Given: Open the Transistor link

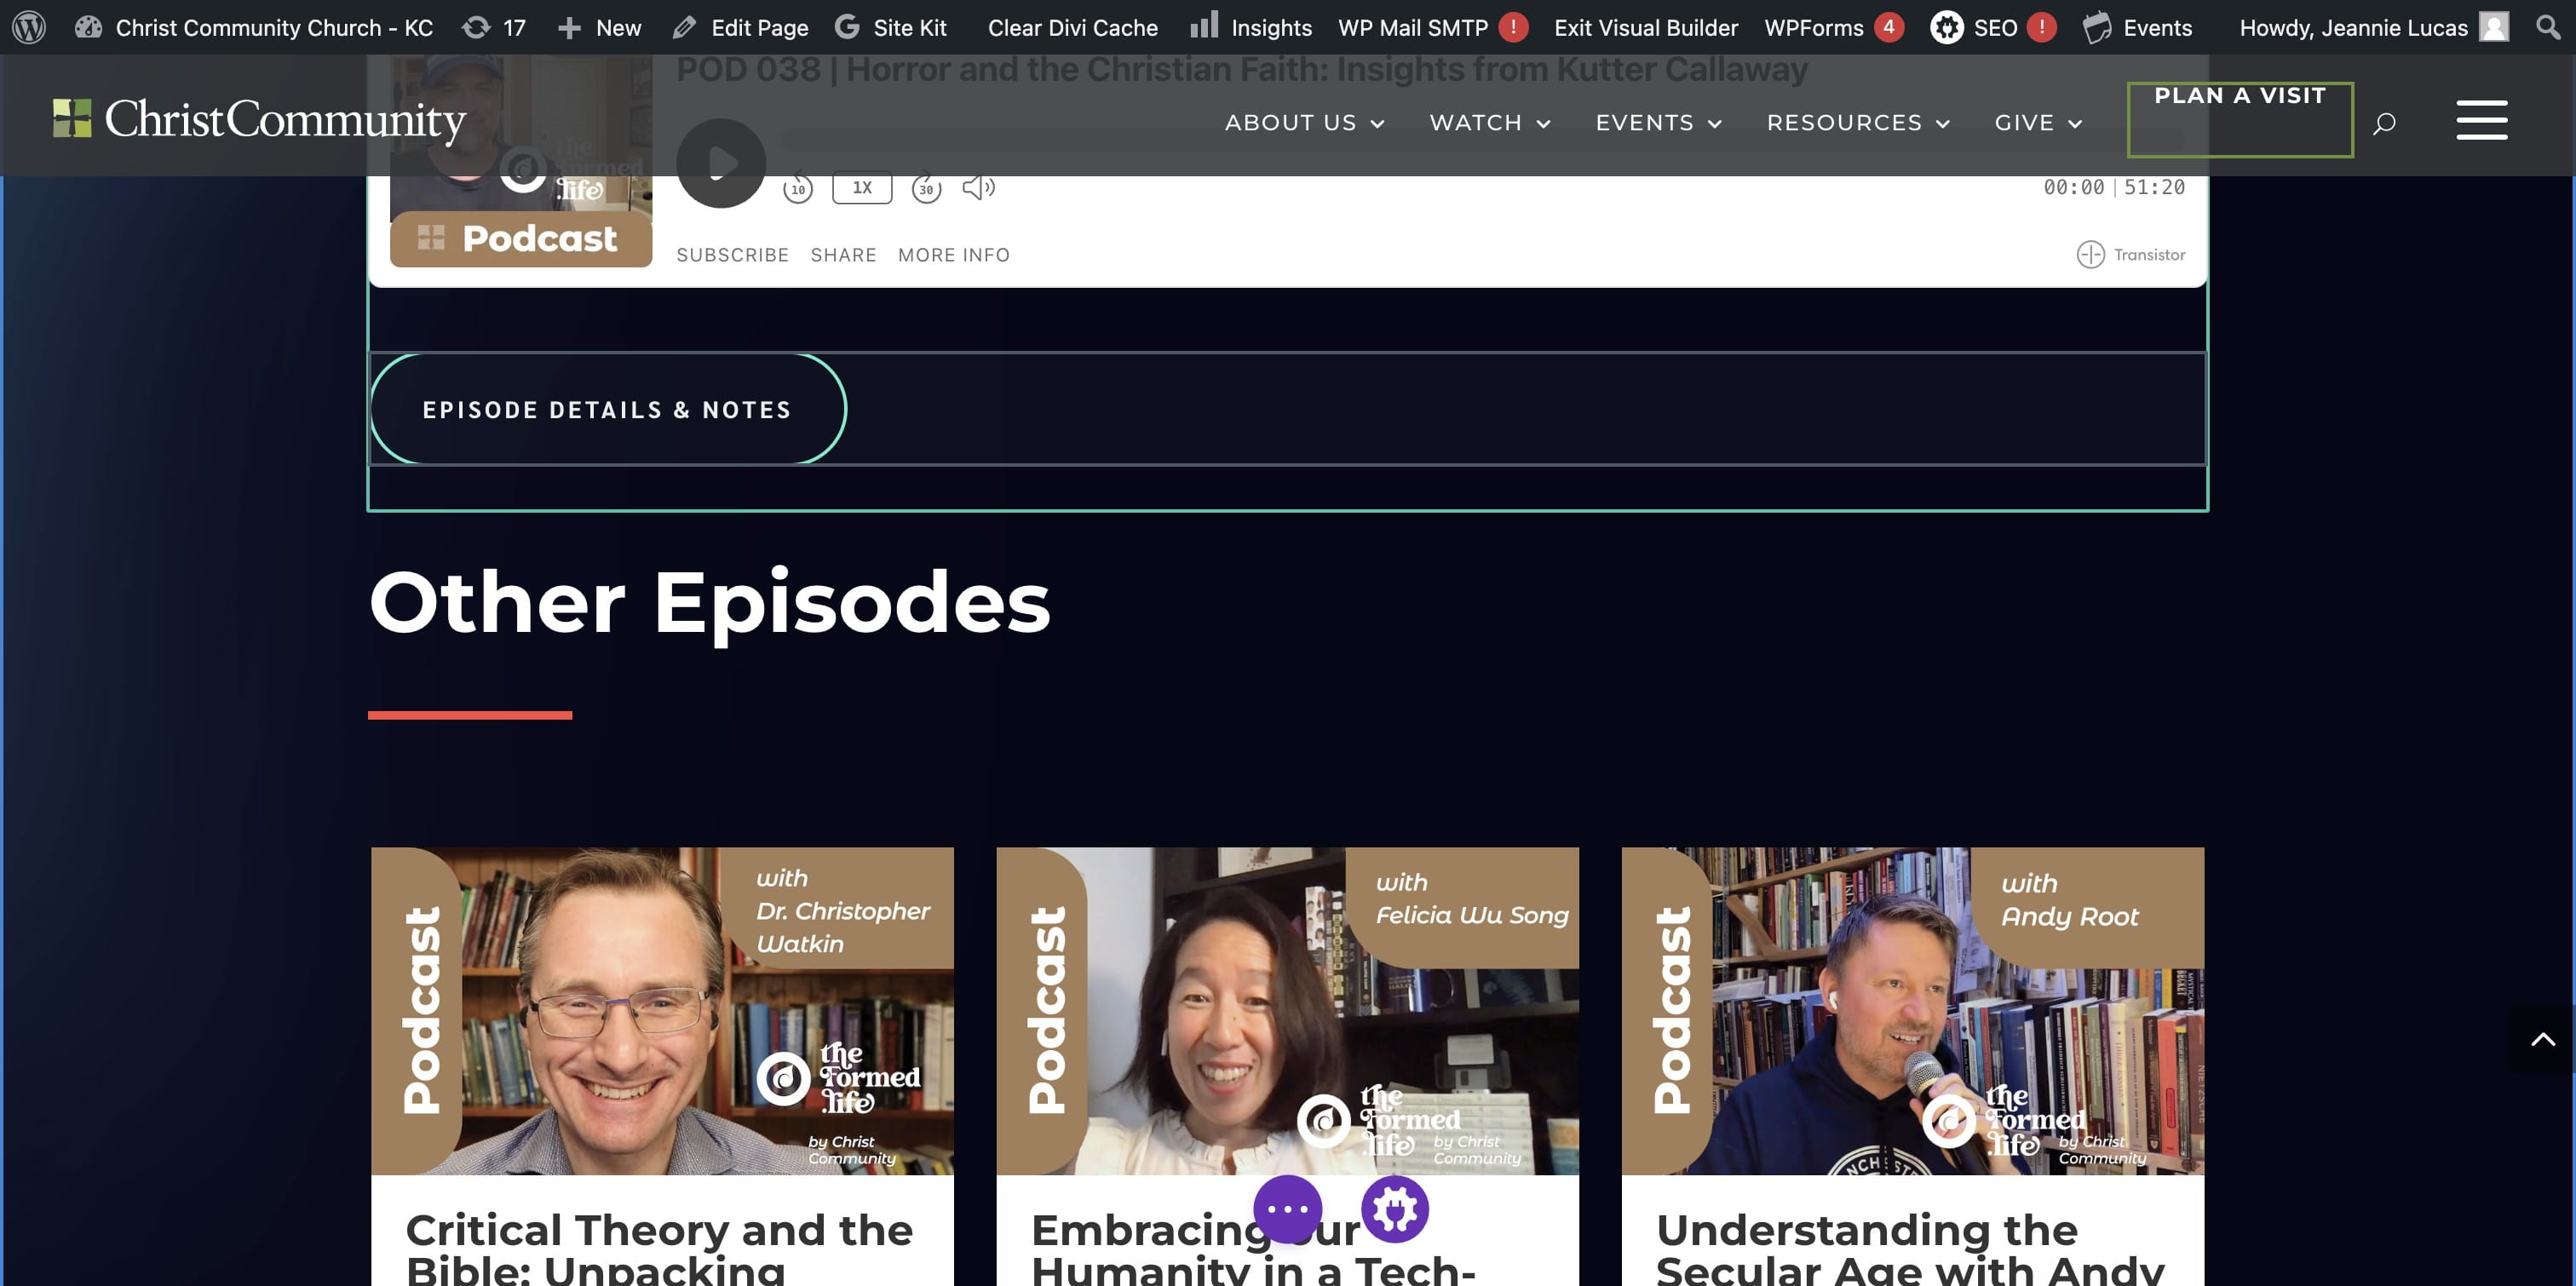Looking at the screenshot, I should point(2131,254).
